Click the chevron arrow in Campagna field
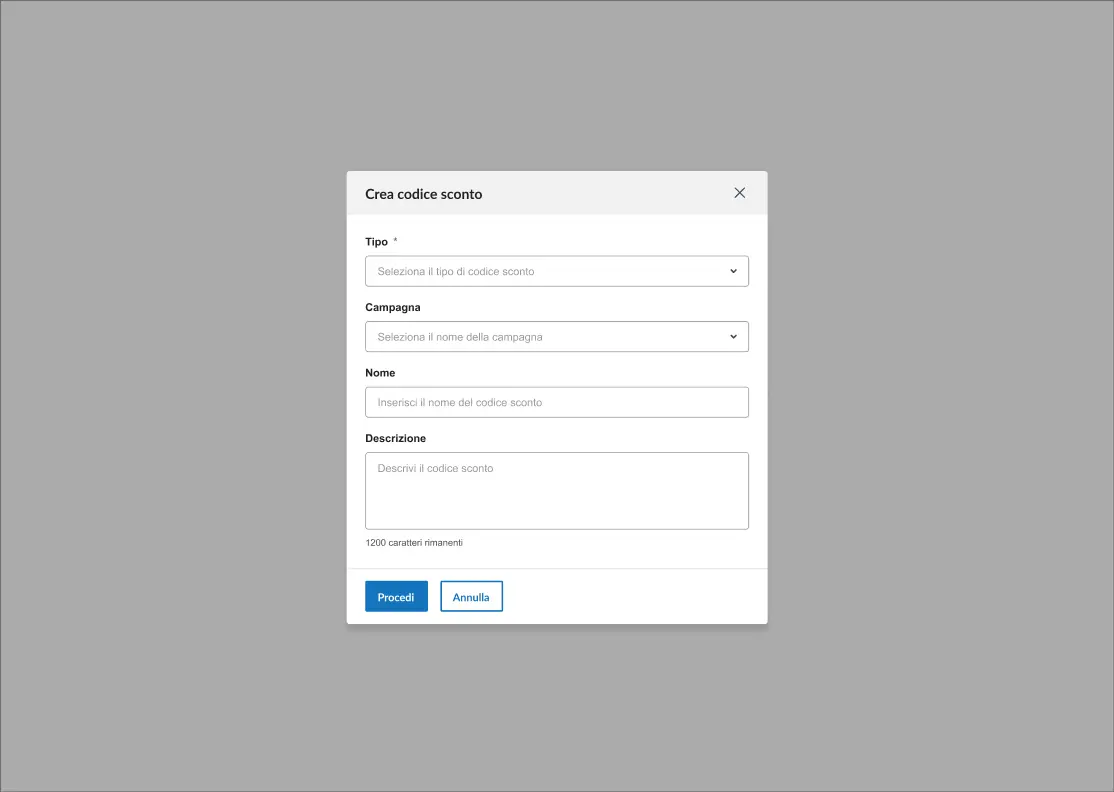The width and height of the screenshot is (1114, 792). point(733,337)
